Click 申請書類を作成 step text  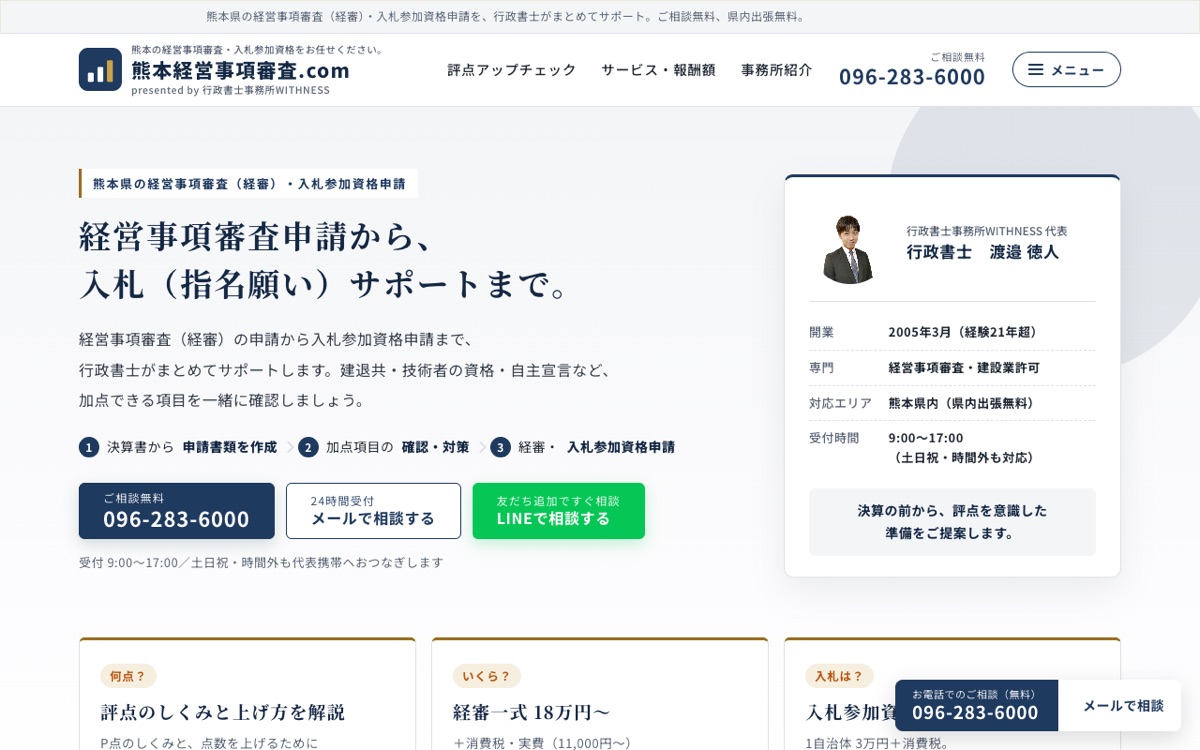(x=230, y=447)
